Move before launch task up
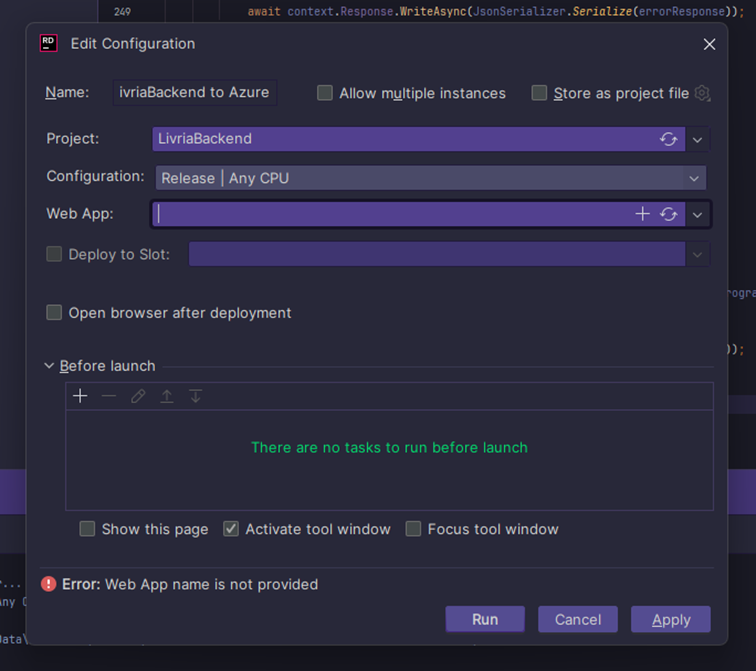 coord(167,396)
